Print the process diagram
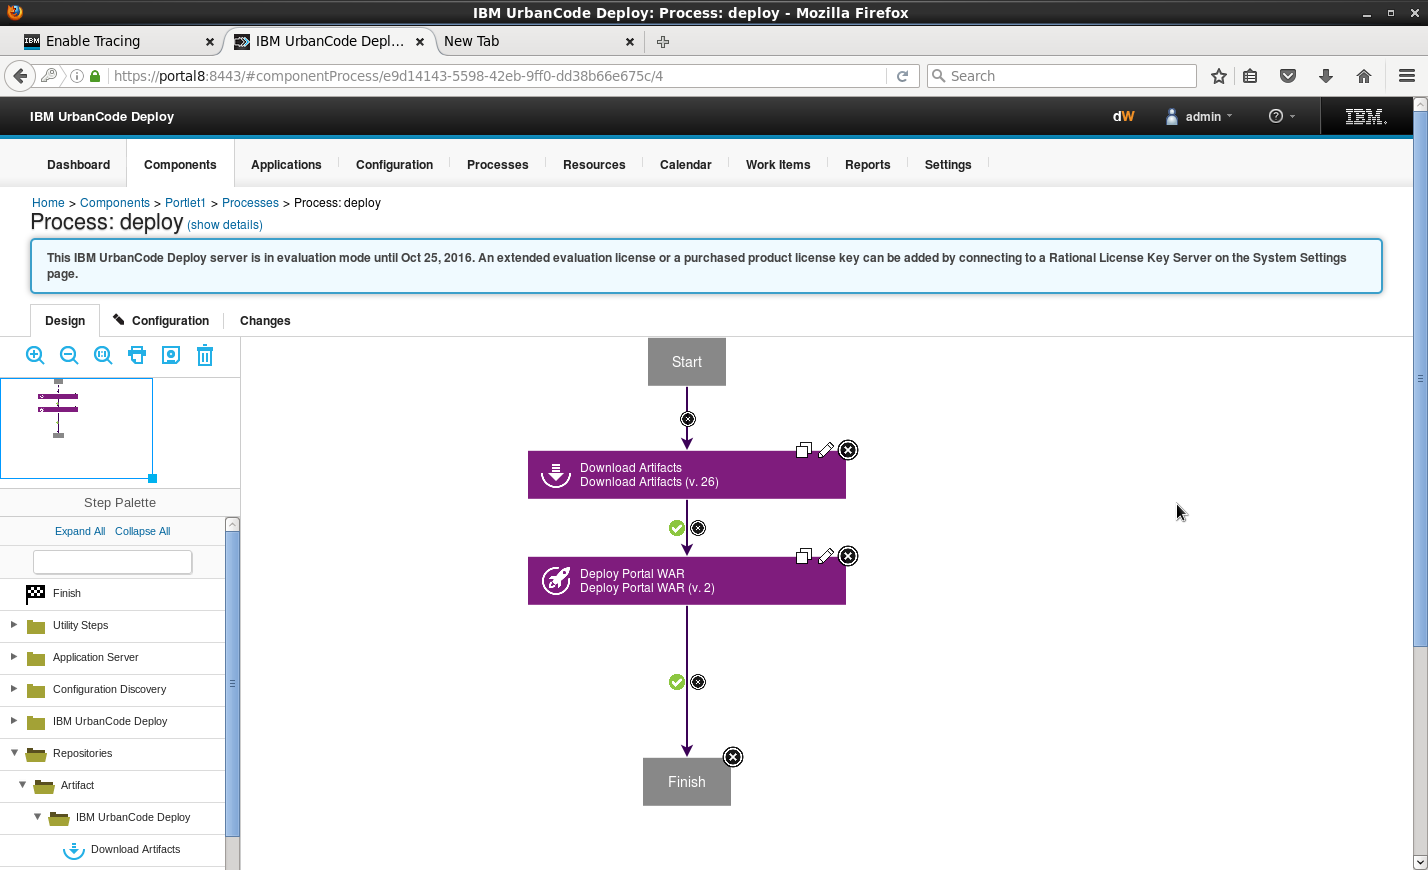 click(137, 355)
